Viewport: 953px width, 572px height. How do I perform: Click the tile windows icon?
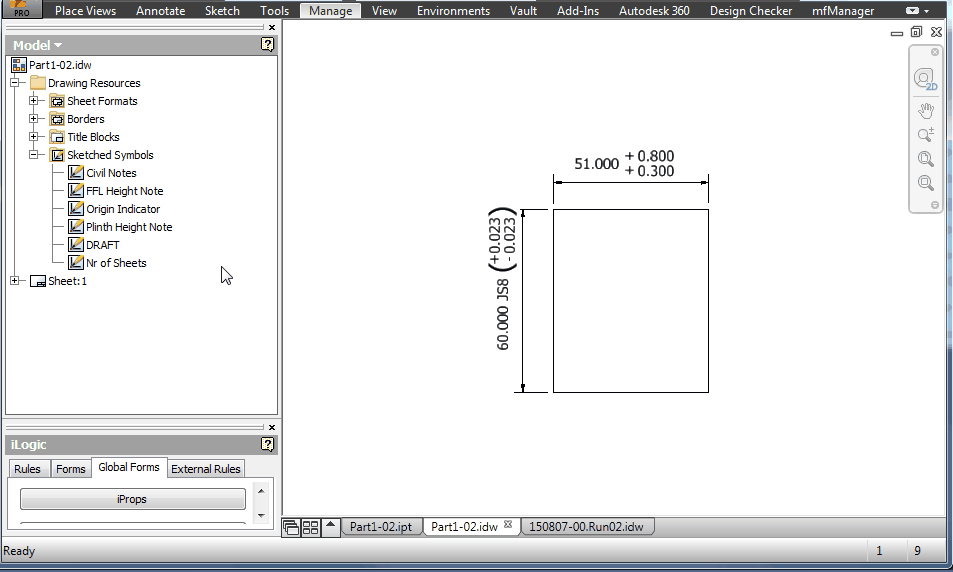tap(311, 527)
